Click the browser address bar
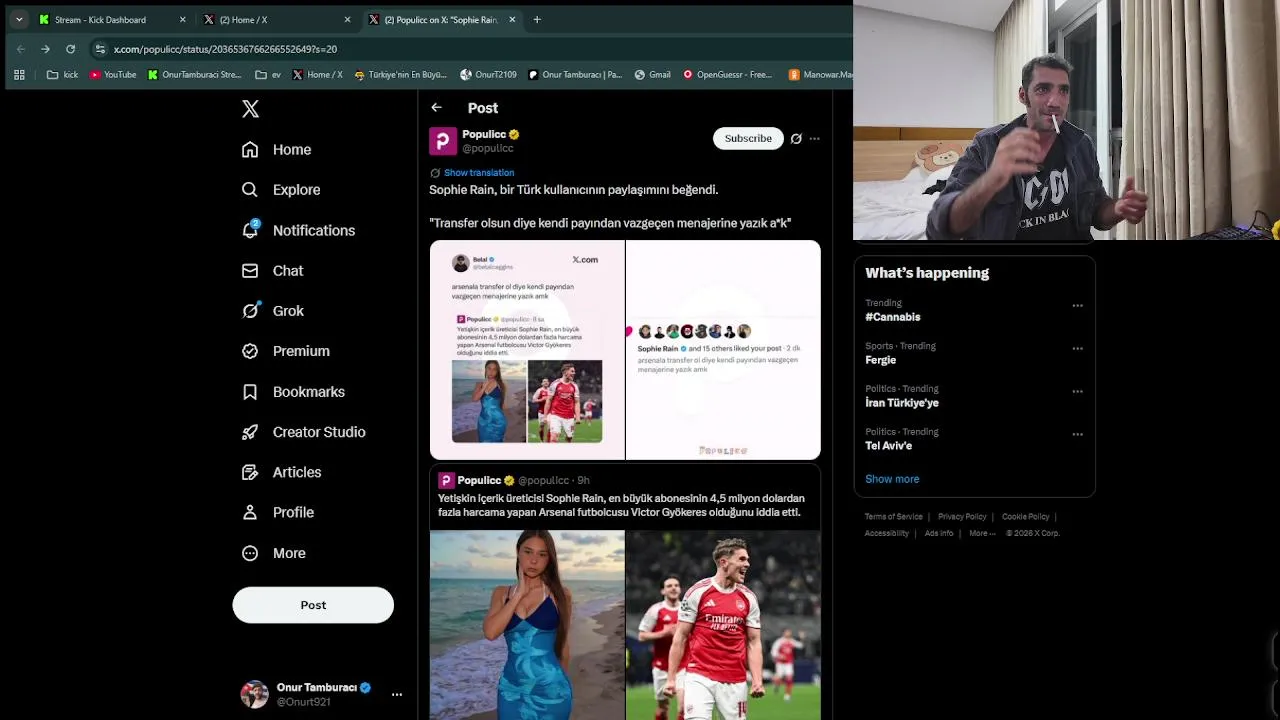 470,48
